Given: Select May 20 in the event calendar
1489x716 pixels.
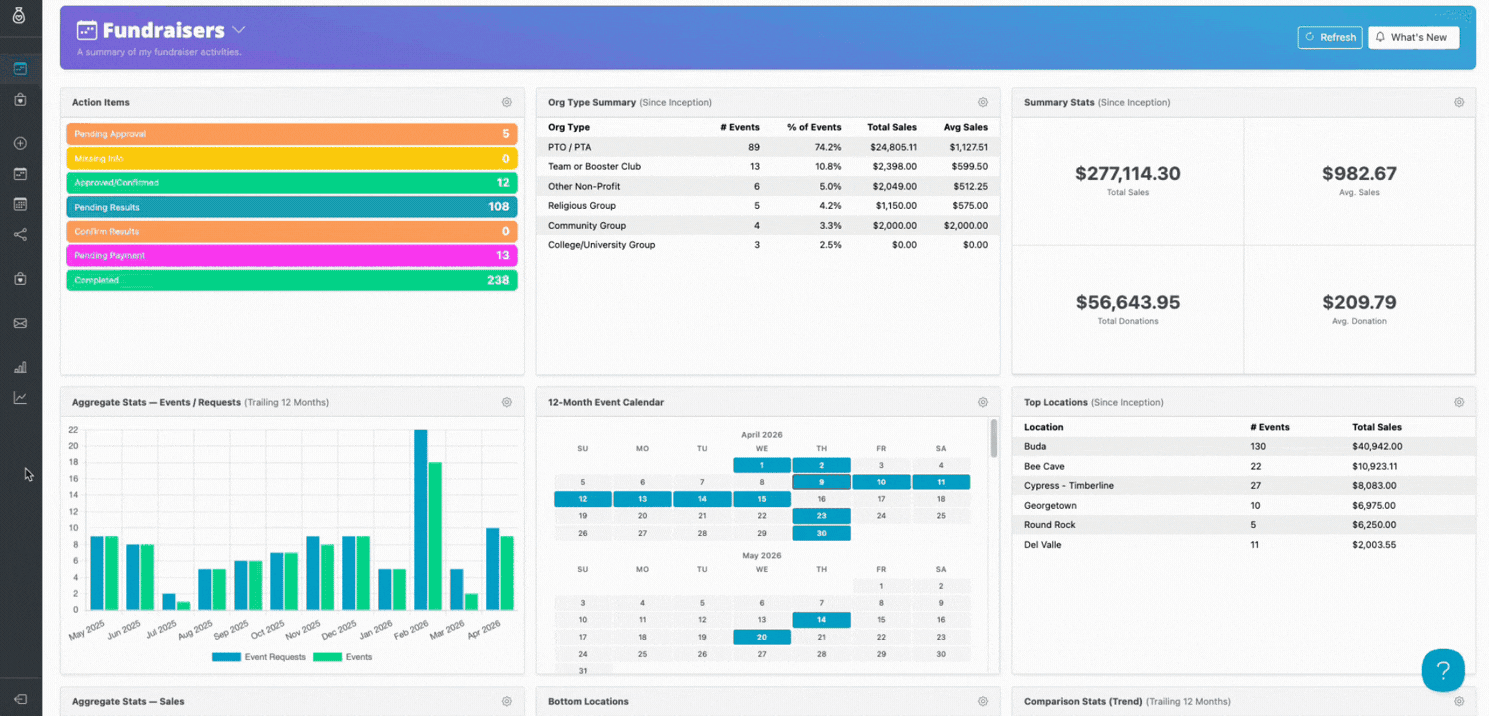Looking at the screenshot, I should (762, 637).
